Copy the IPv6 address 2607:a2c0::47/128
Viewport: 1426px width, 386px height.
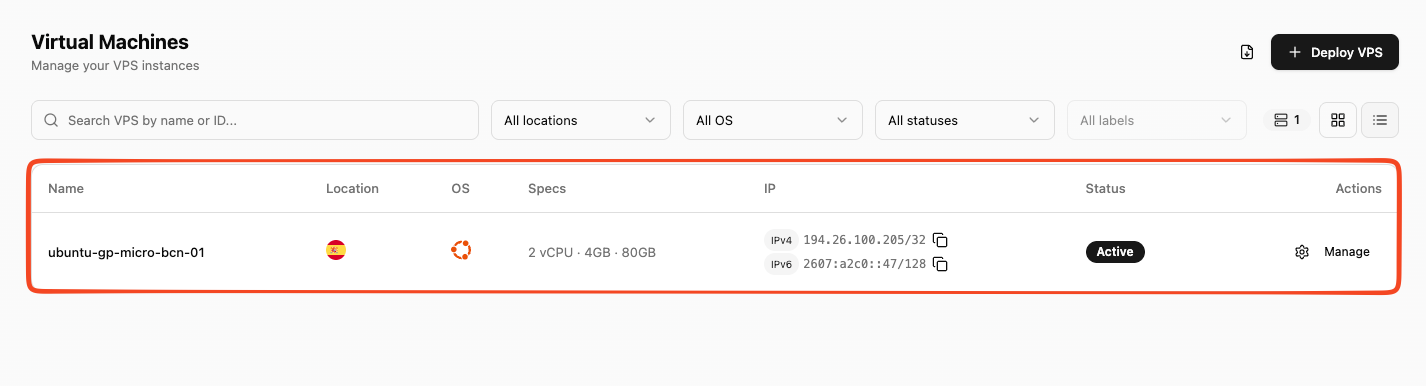pyautogui.click(x=940, y=264)
